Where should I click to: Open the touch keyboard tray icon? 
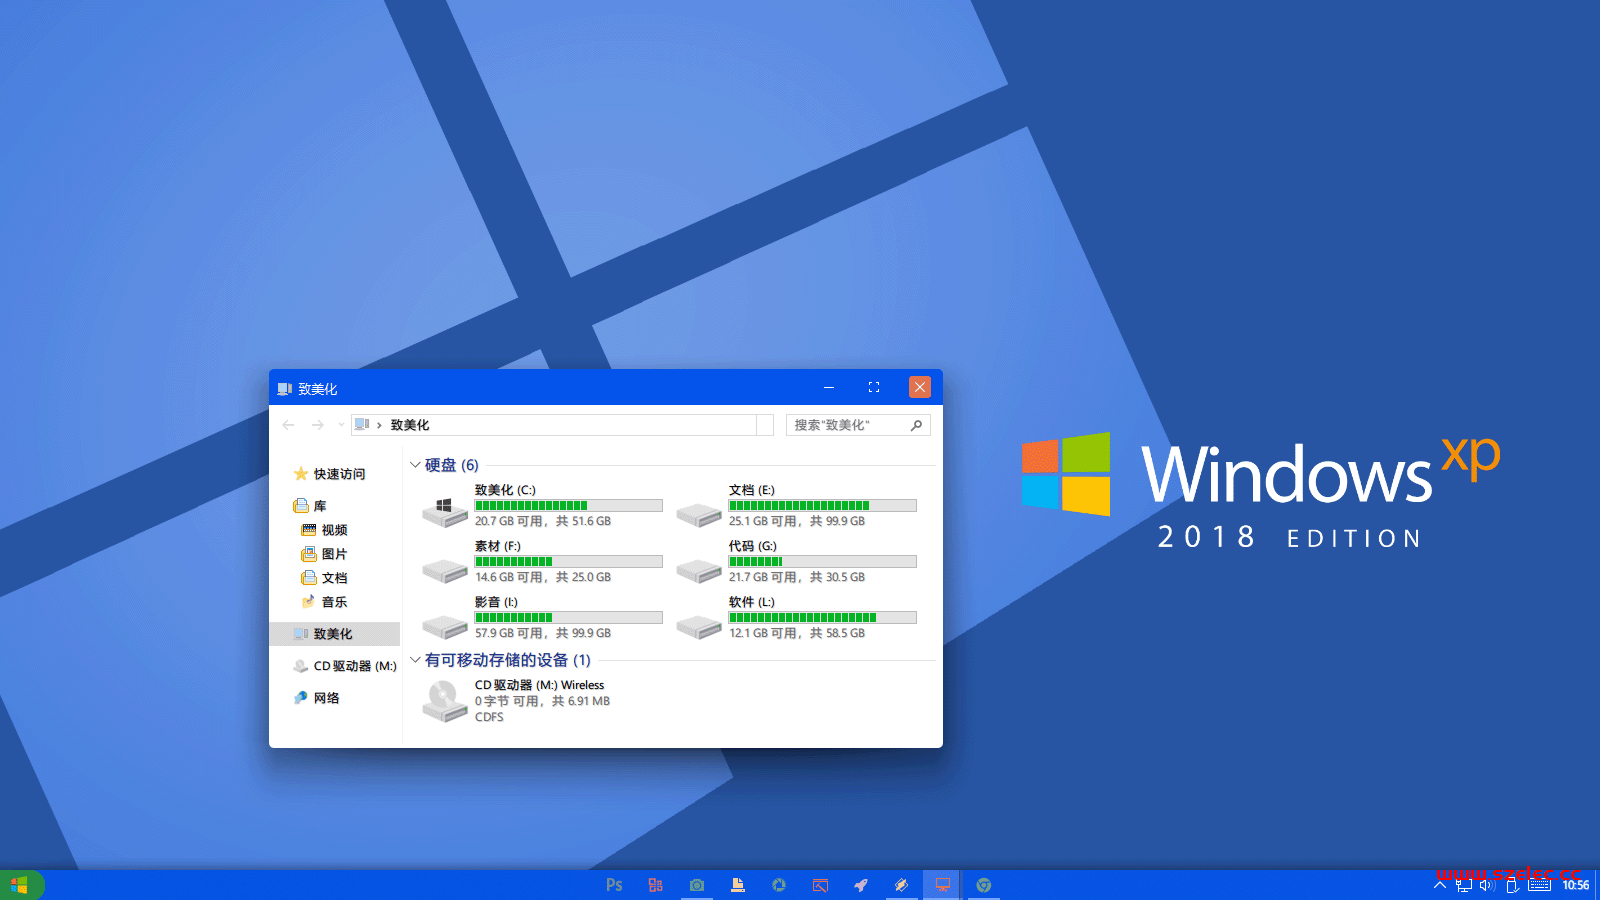[x=1540, y=885]
